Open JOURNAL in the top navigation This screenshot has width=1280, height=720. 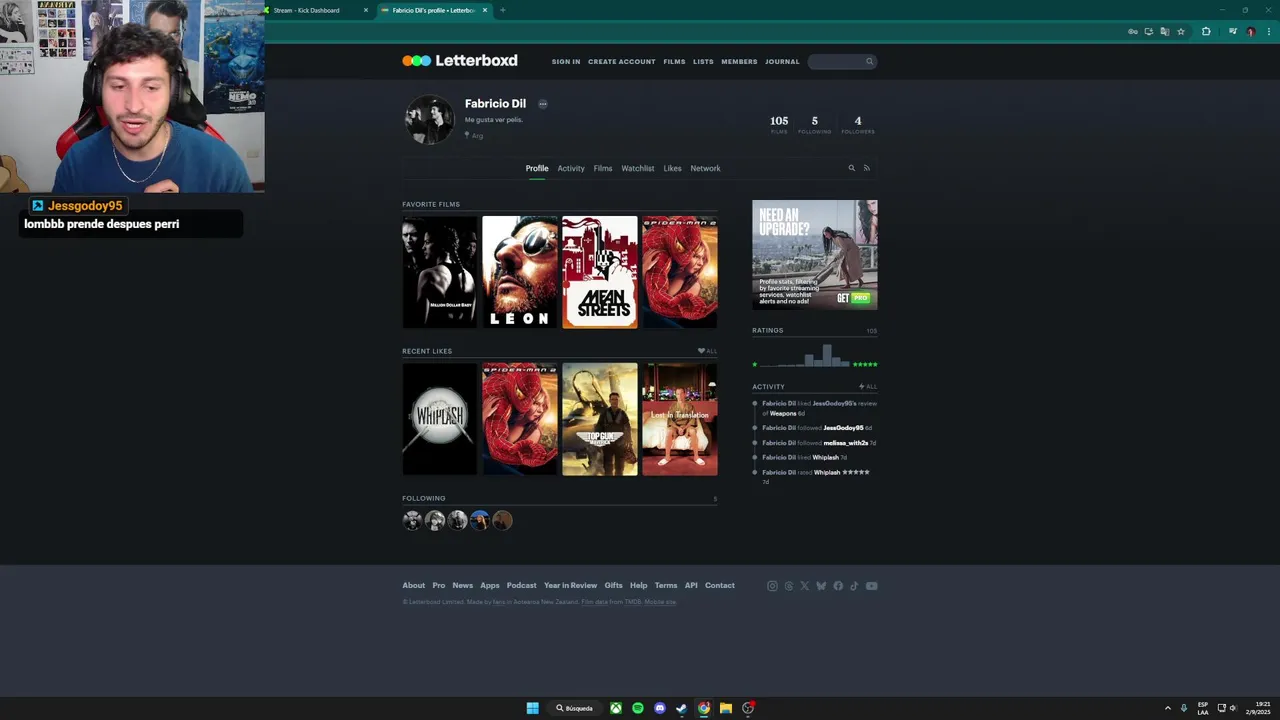point(782,62)
